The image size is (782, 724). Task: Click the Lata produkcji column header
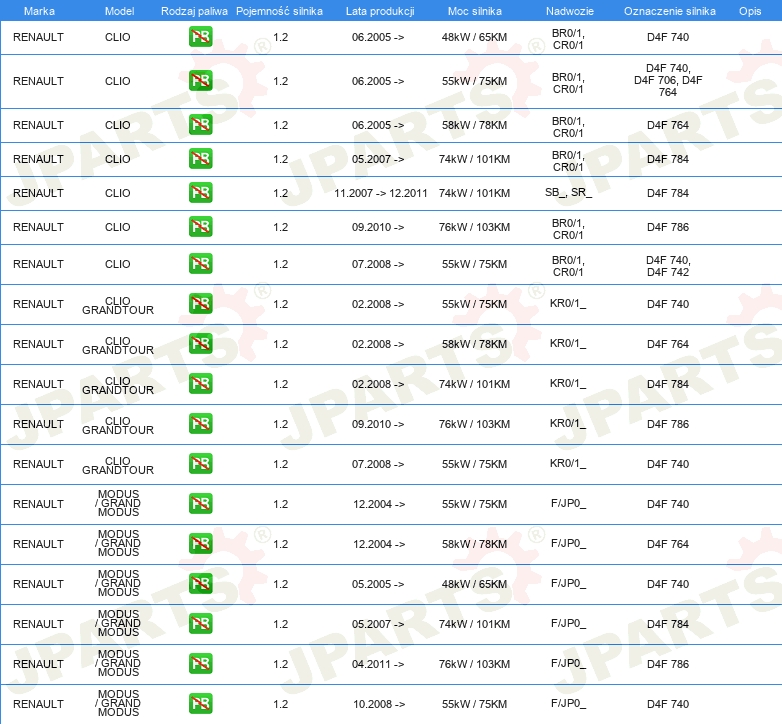tap(380, 11)
